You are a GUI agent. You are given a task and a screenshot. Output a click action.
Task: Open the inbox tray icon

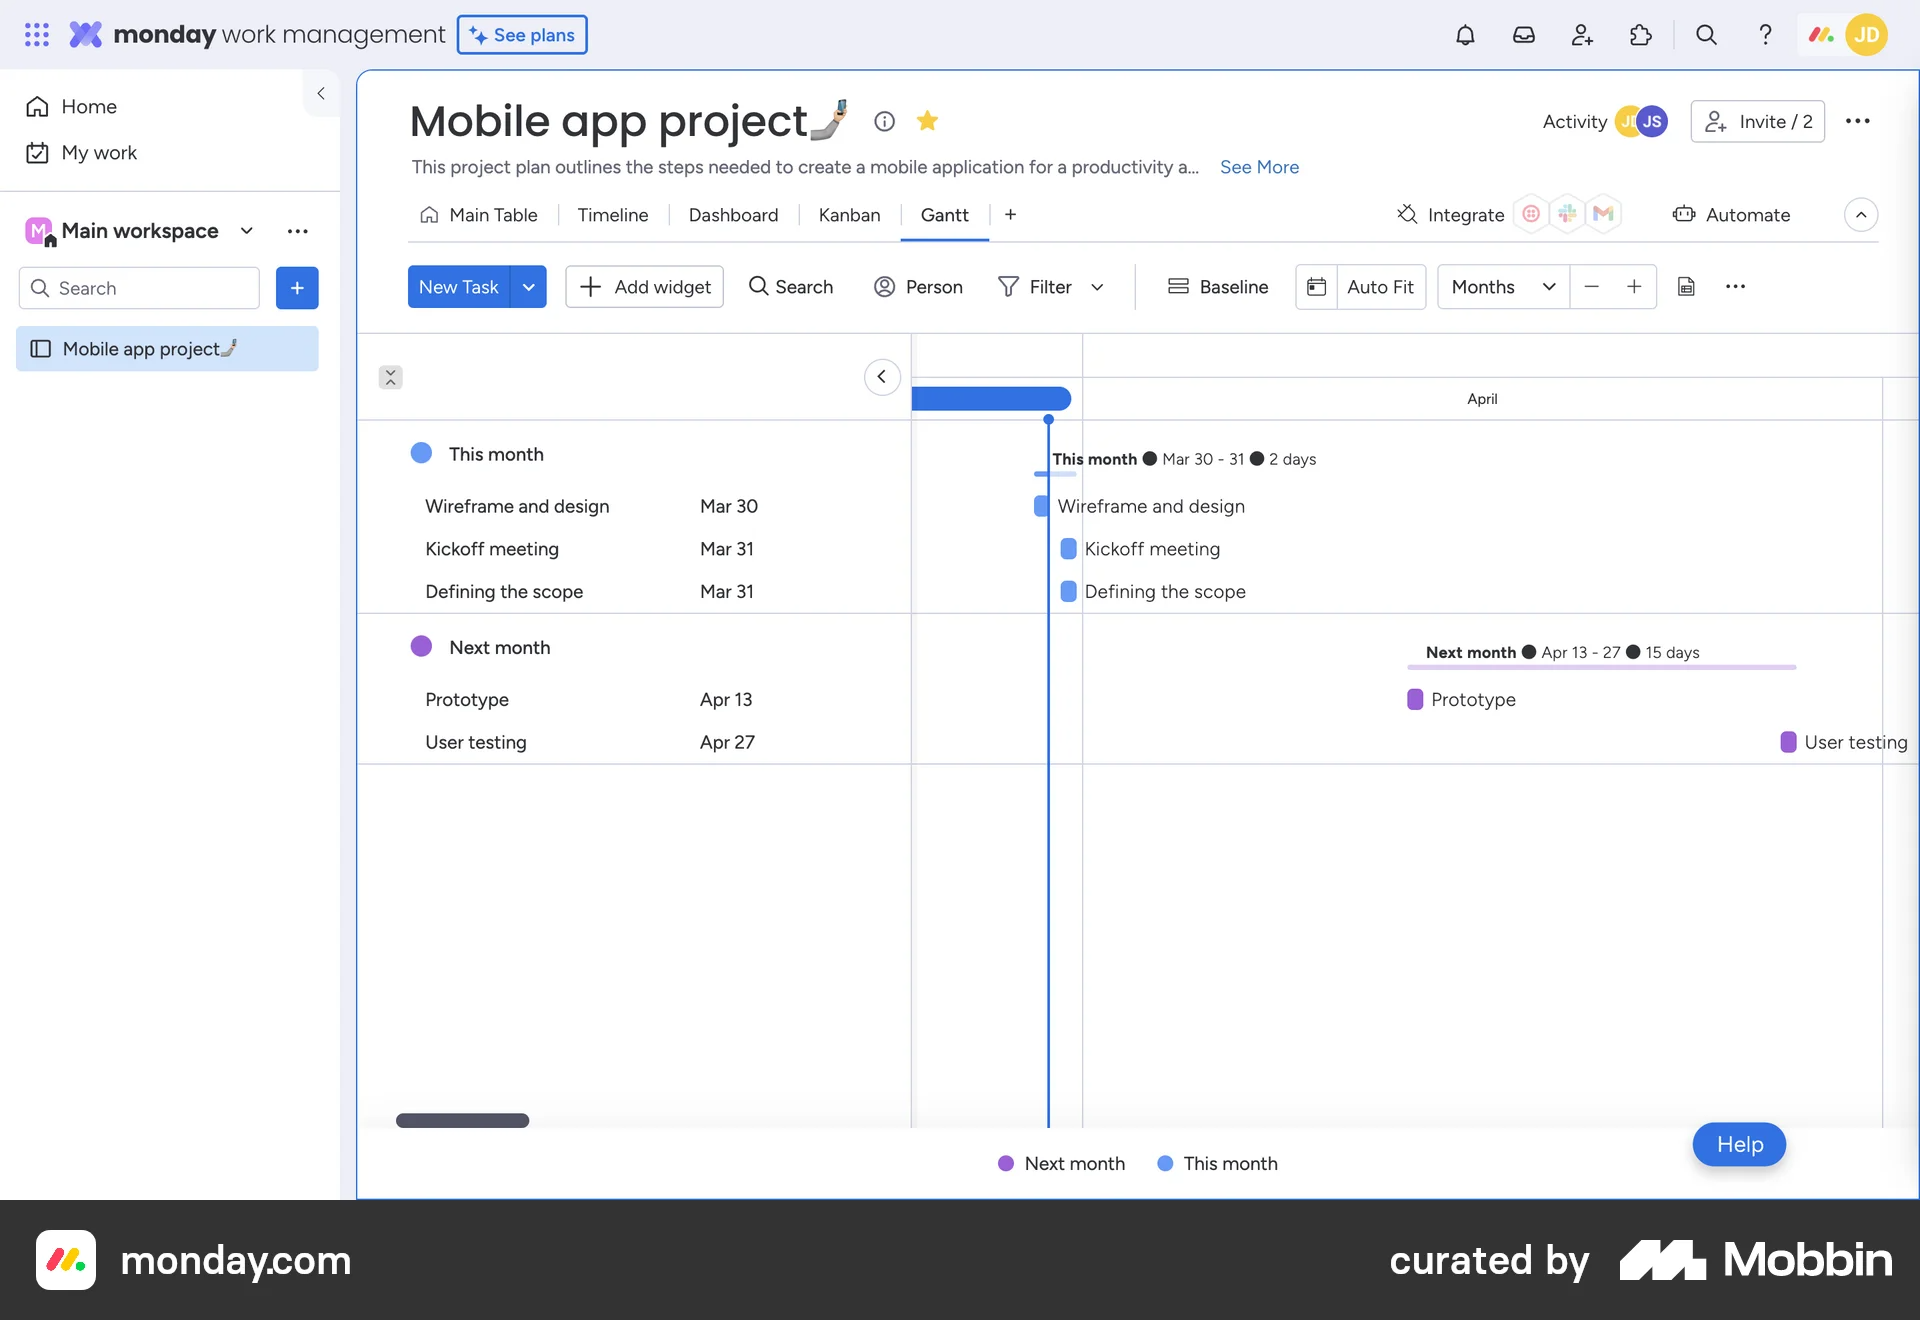[x=1523, y=35]
